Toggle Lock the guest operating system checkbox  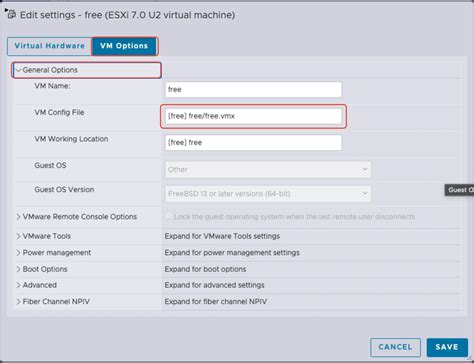[x=169, y=216]
